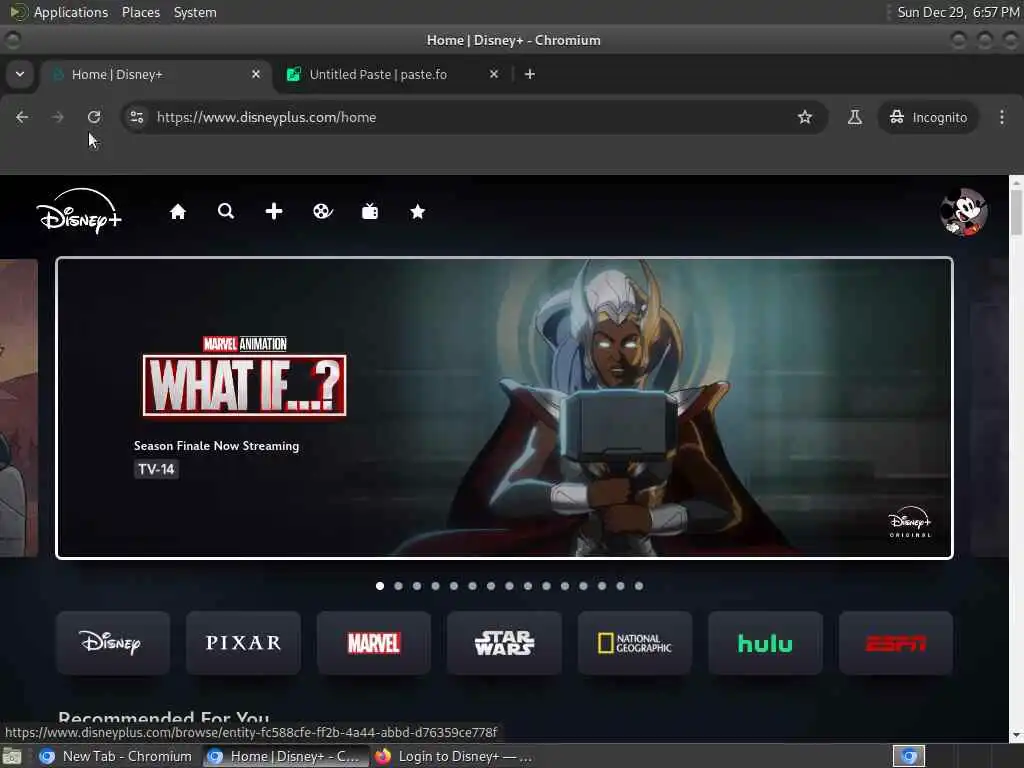Open the ESPN brand tile
Viewport: 1024px width, 768px height.
[896, 643]
